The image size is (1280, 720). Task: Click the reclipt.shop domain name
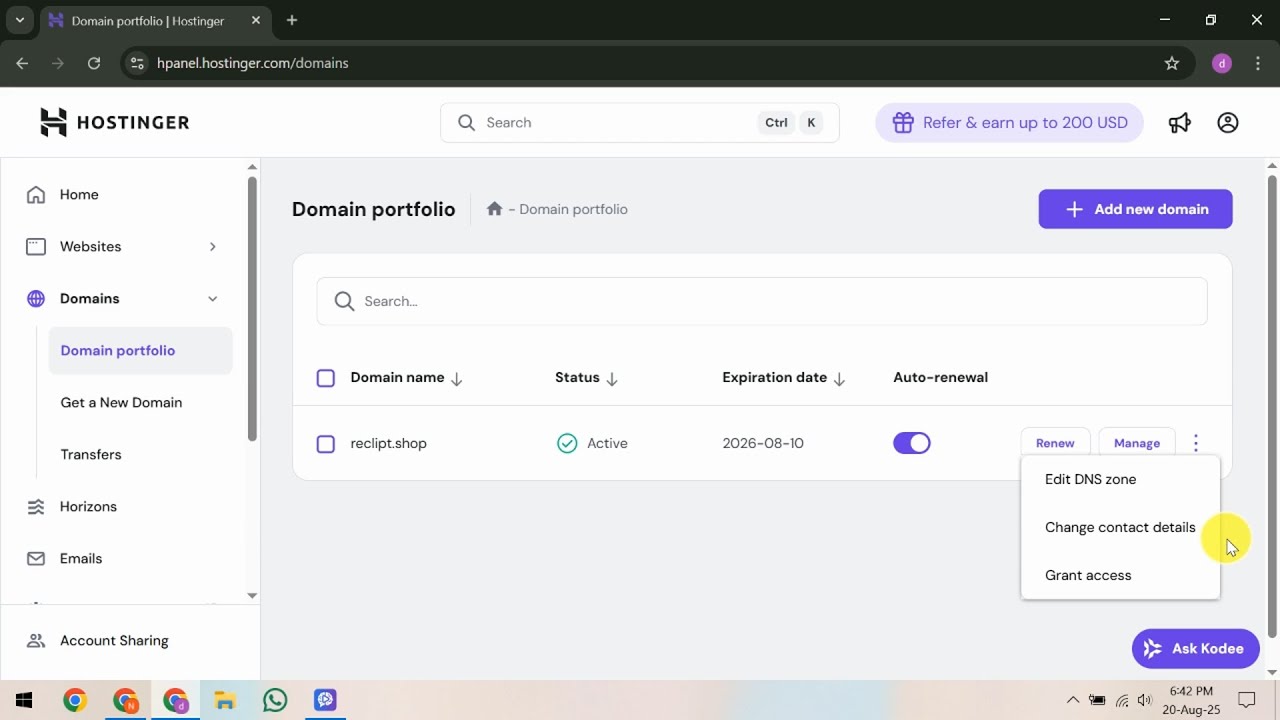388,443
